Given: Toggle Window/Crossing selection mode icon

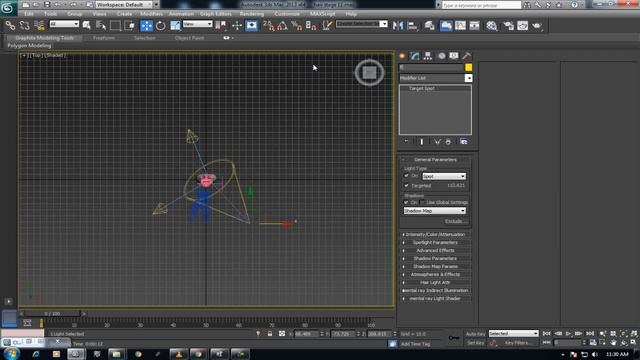Looking at the screenshot, I should tap(130, 26).
